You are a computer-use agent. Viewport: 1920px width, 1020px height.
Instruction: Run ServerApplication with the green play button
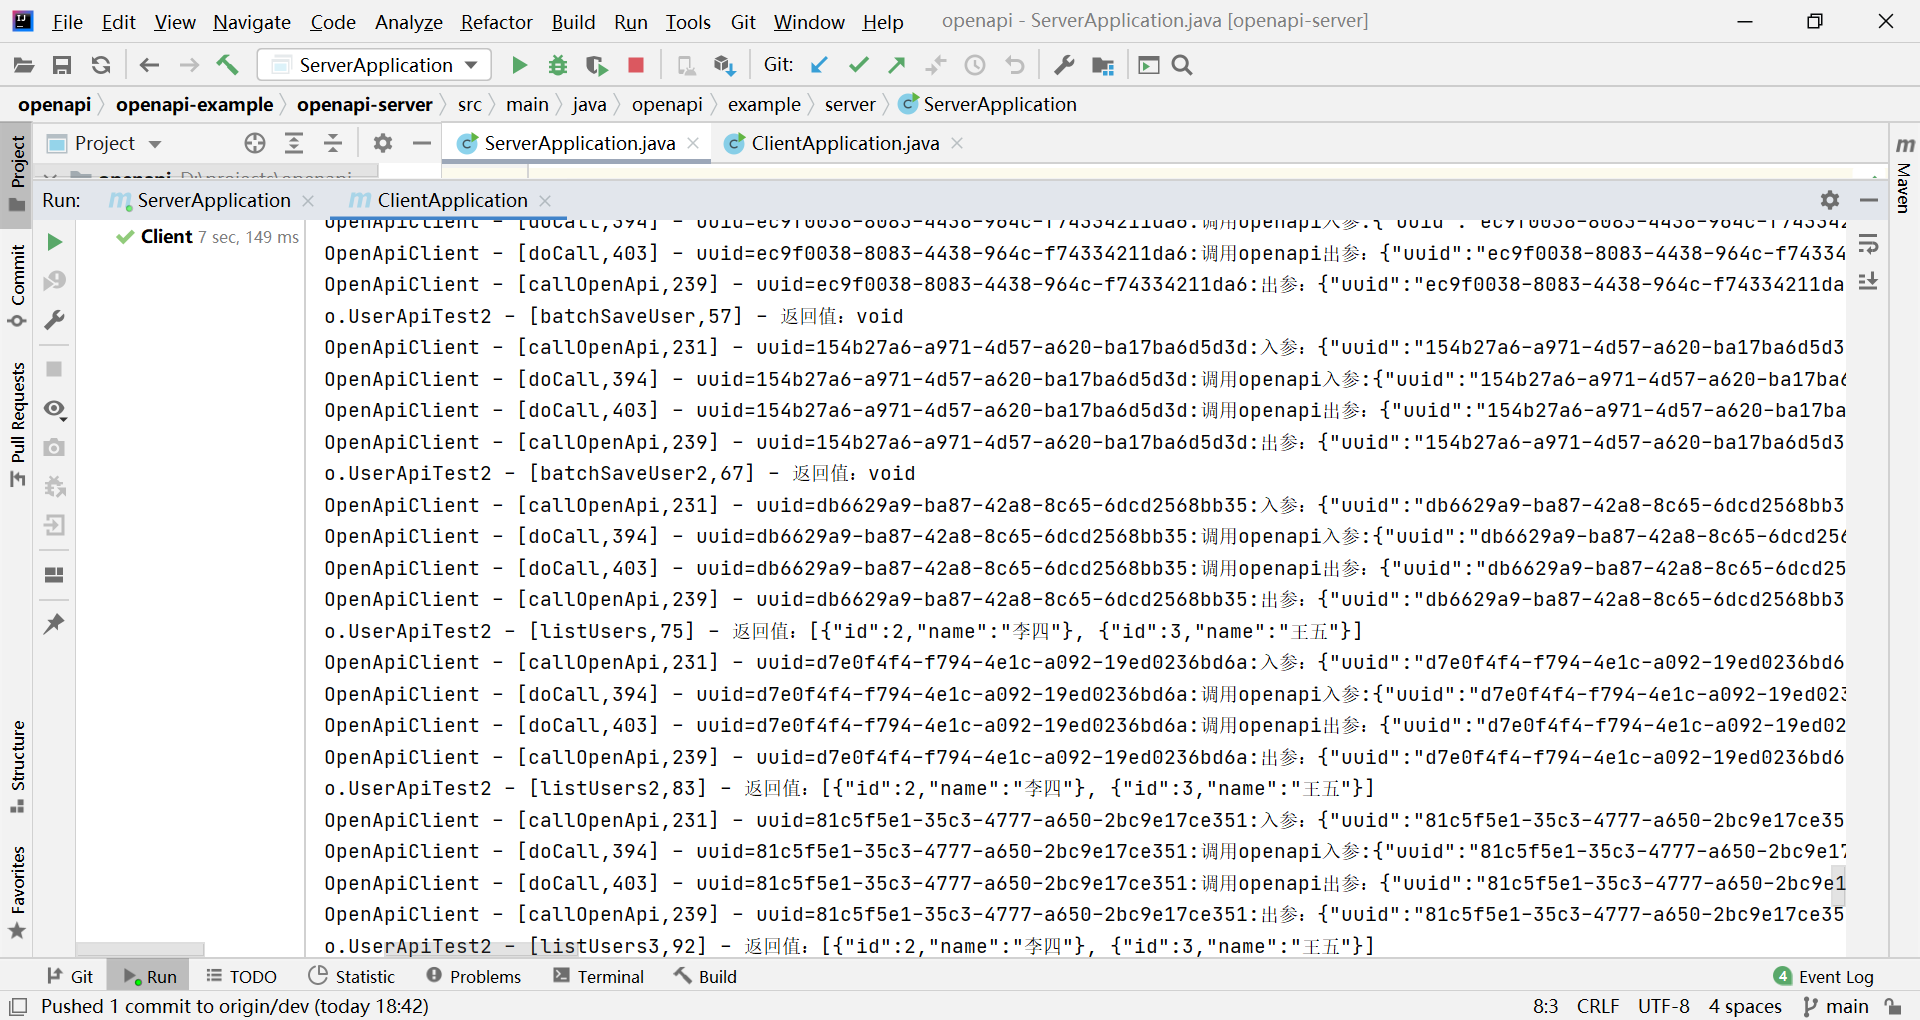click(x=519, y=65)
